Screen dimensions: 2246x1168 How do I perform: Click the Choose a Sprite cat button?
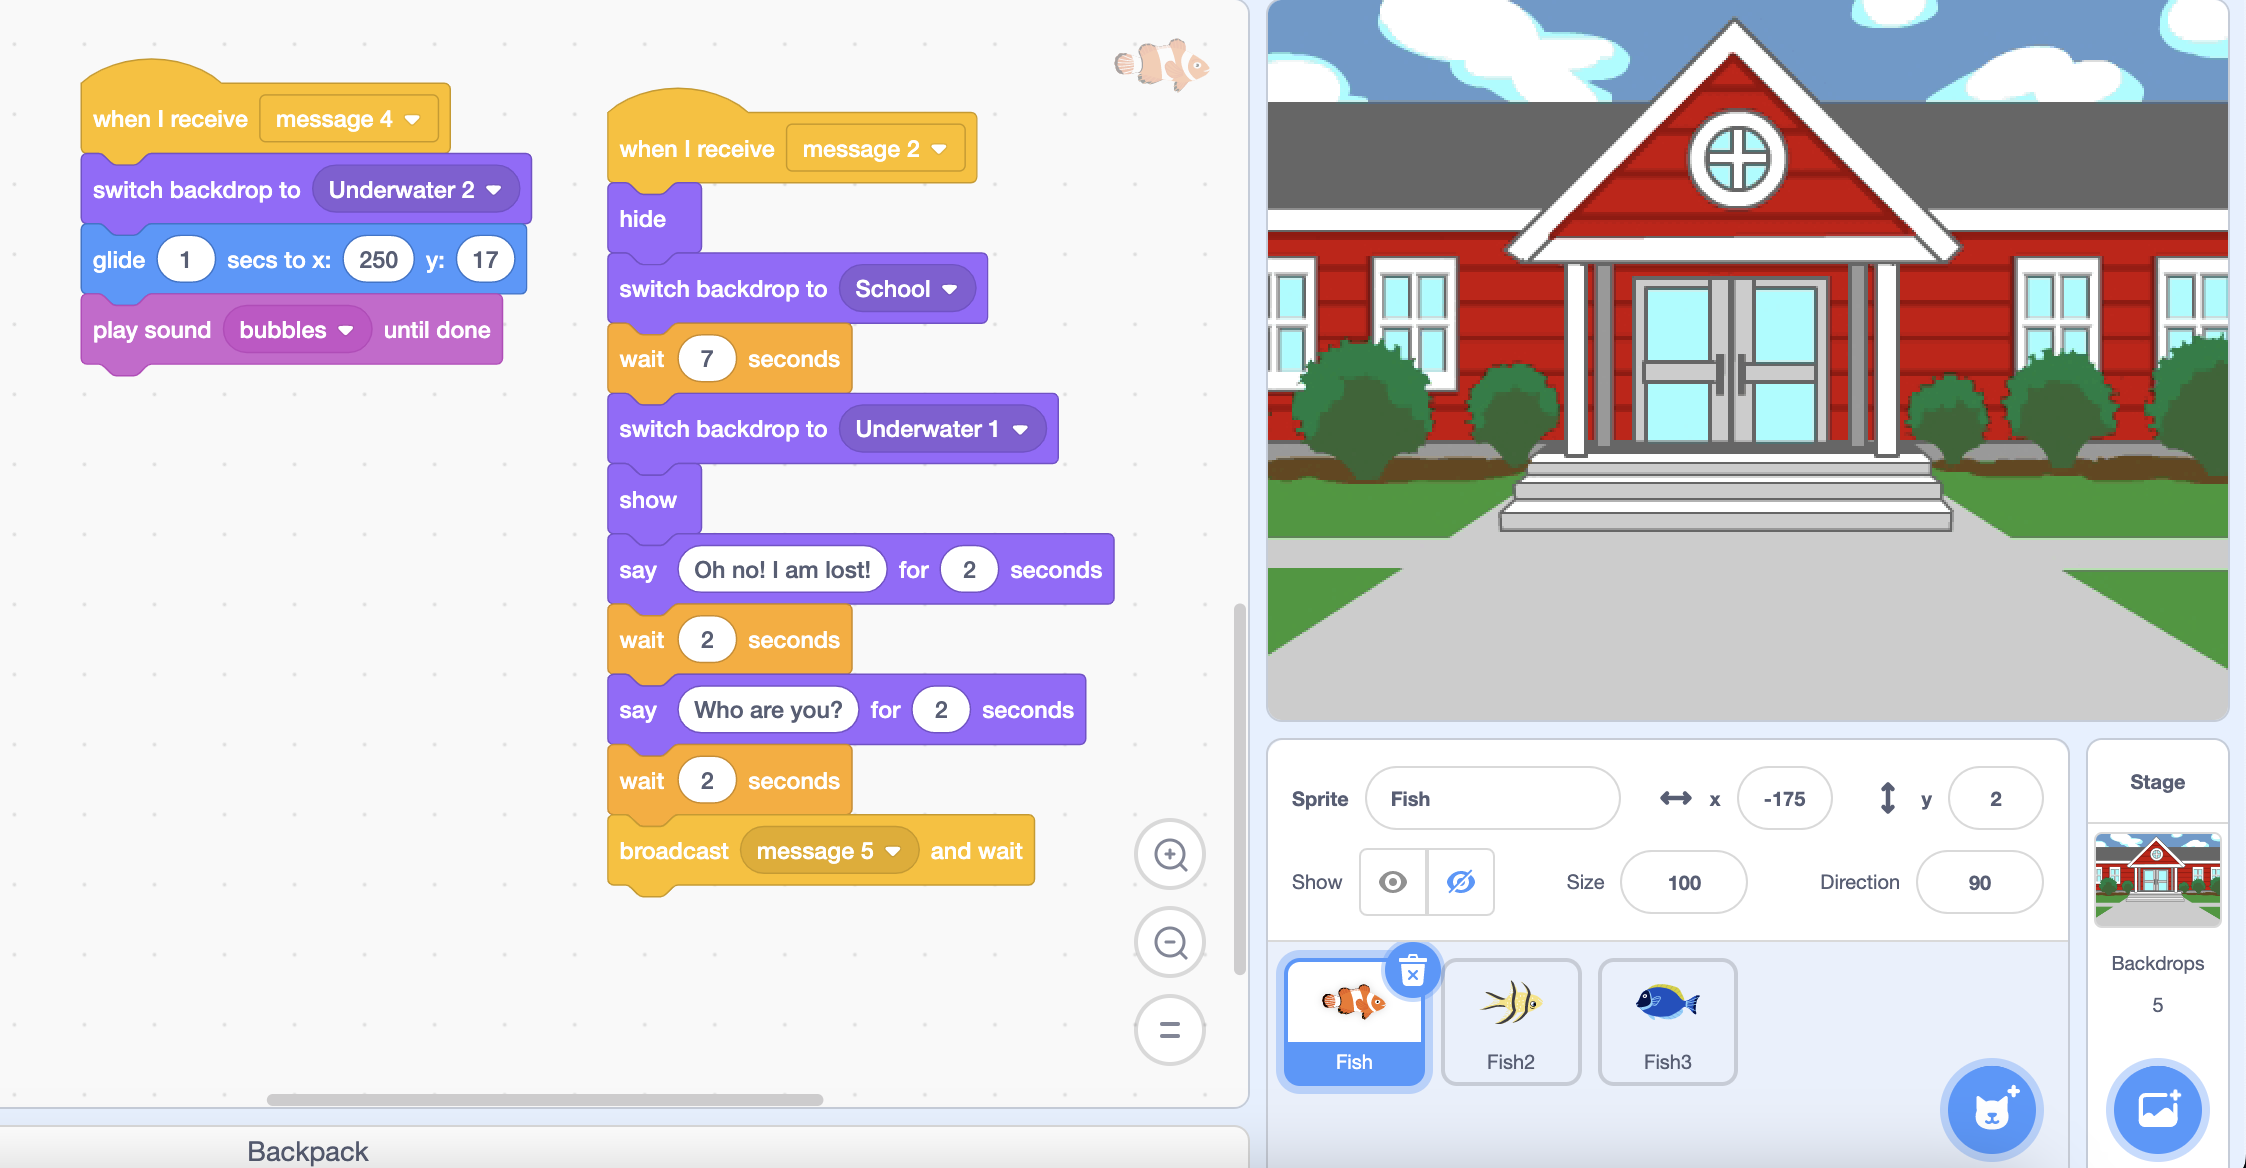click(x=1991, y=1110)
